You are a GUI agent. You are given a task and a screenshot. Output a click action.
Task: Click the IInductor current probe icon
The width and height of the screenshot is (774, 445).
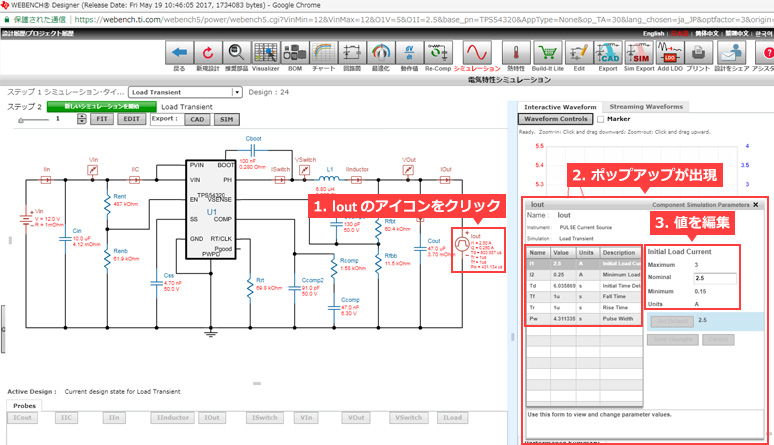356,180
